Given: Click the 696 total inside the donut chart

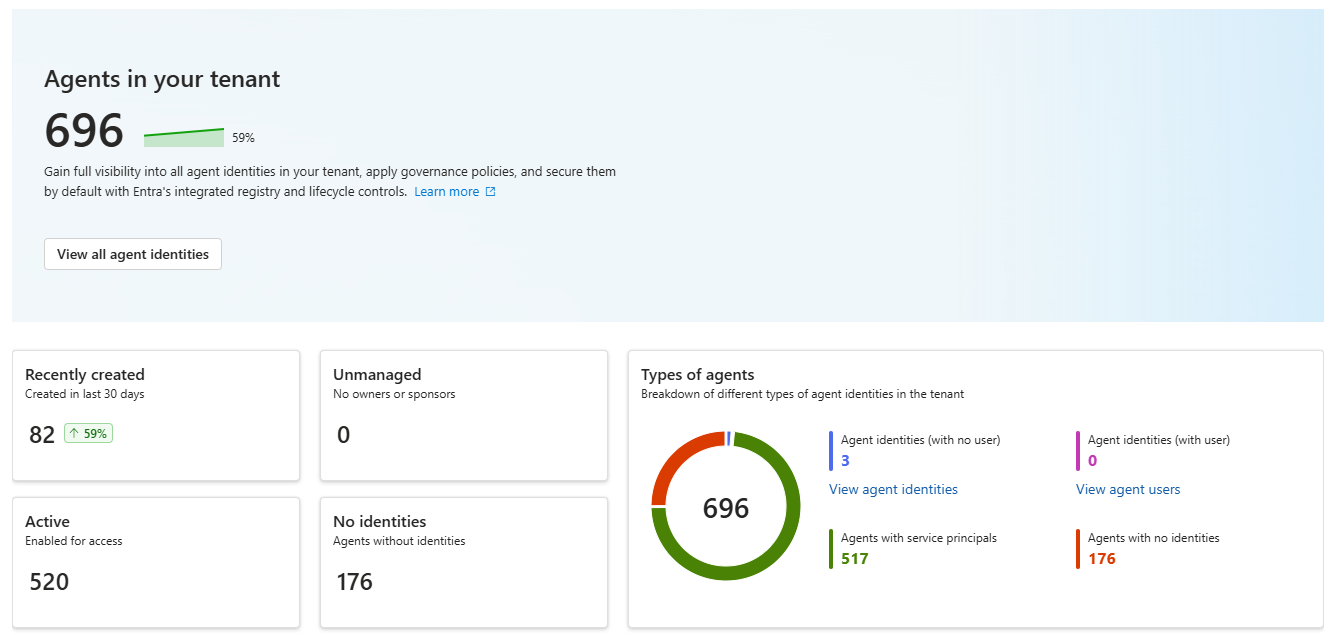Looking at the screenshot, I should [725, 507].
